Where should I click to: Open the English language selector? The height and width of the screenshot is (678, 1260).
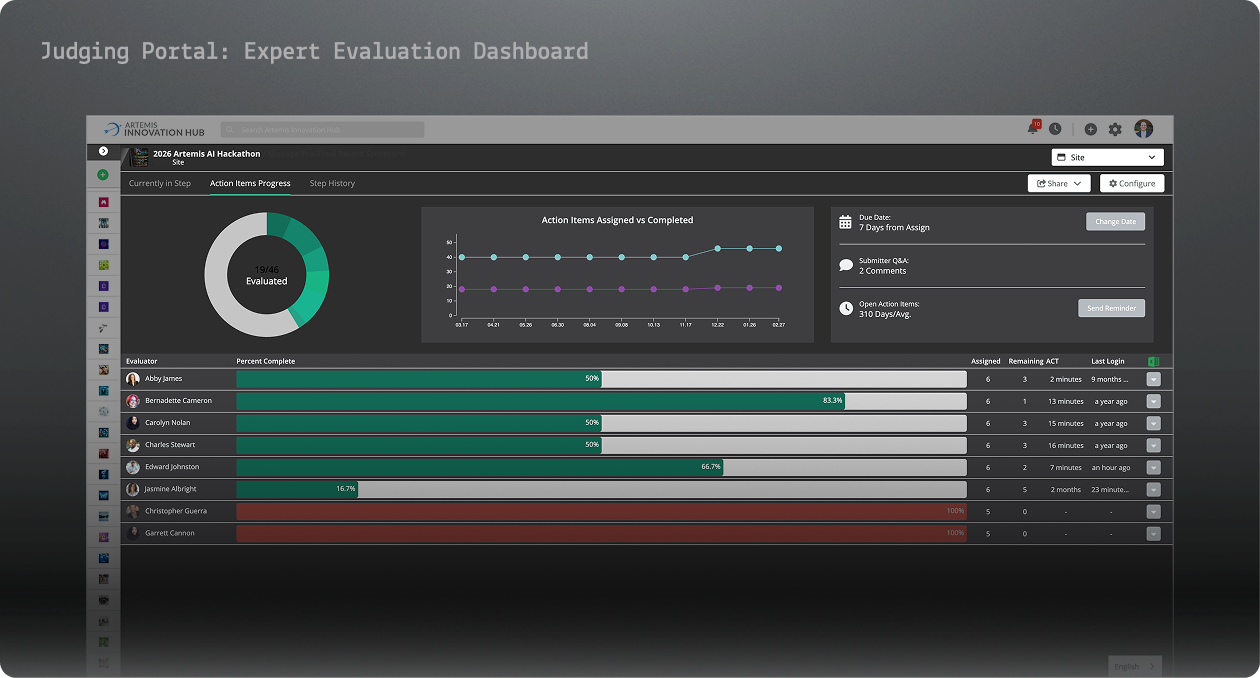[x=1134, y=666]
